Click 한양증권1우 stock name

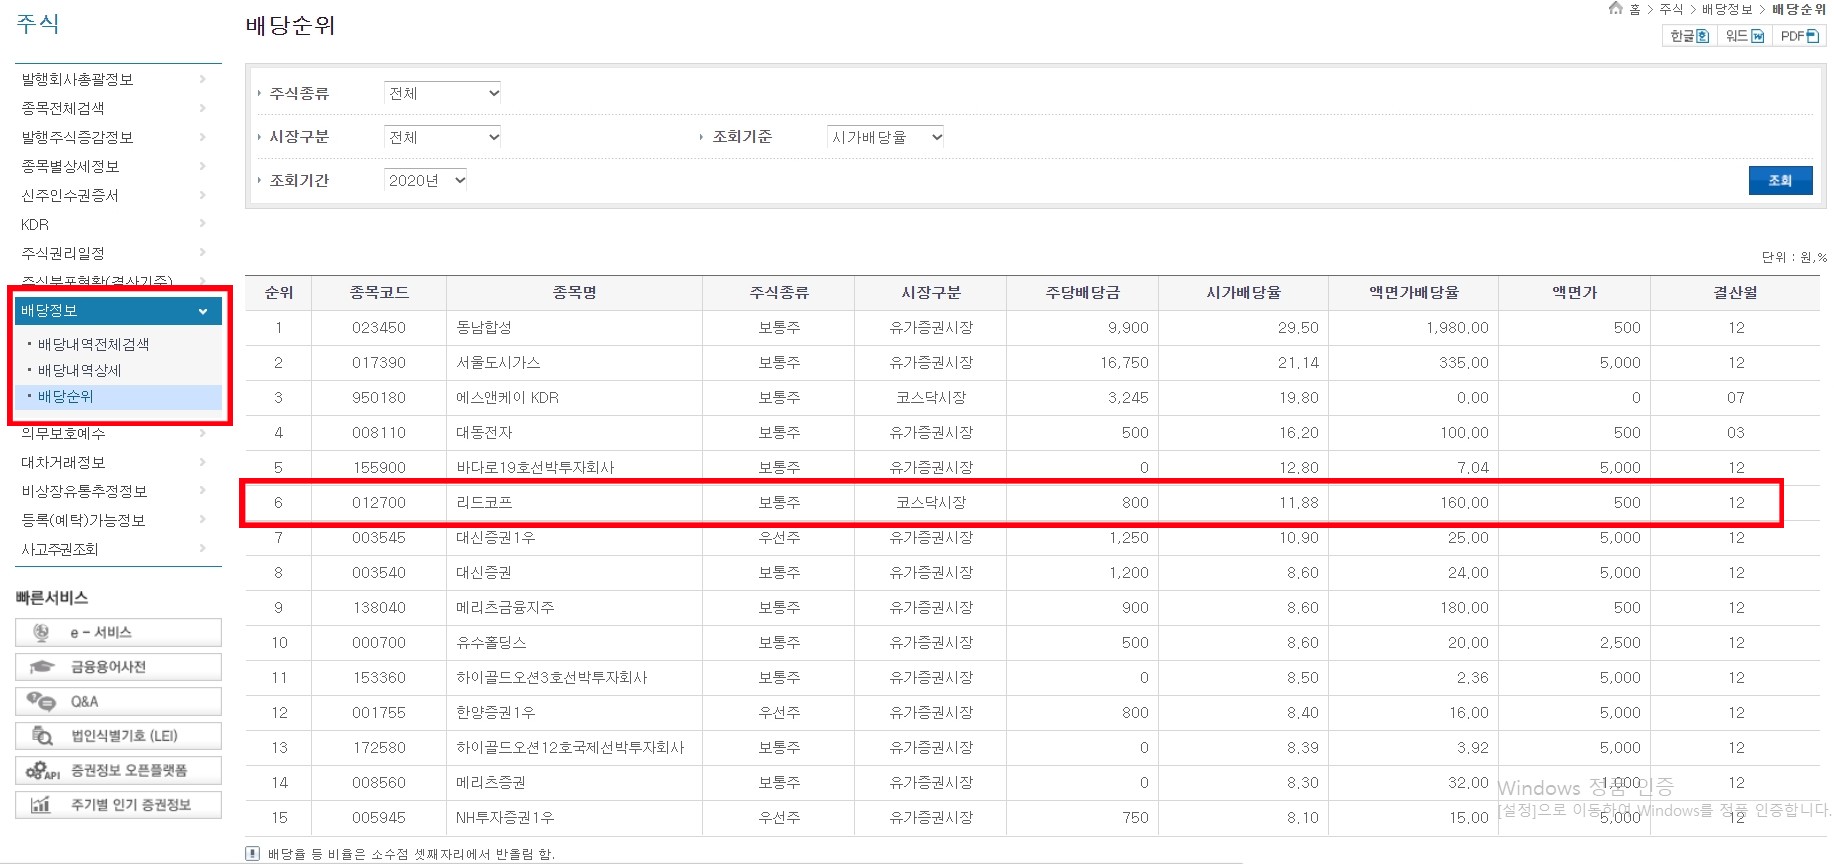pos(495,713)
